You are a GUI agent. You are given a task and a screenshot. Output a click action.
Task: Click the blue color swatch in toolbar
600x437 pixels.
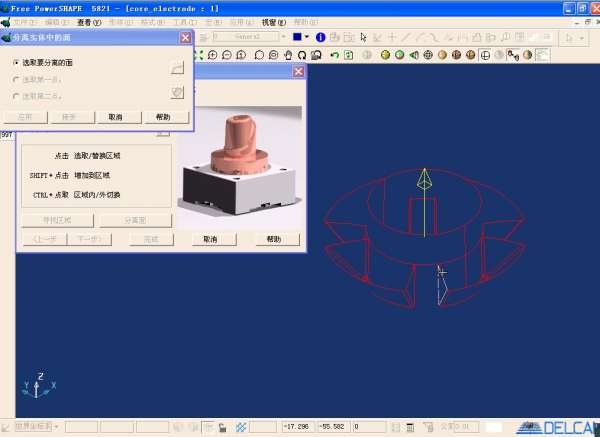coord(297,37)
